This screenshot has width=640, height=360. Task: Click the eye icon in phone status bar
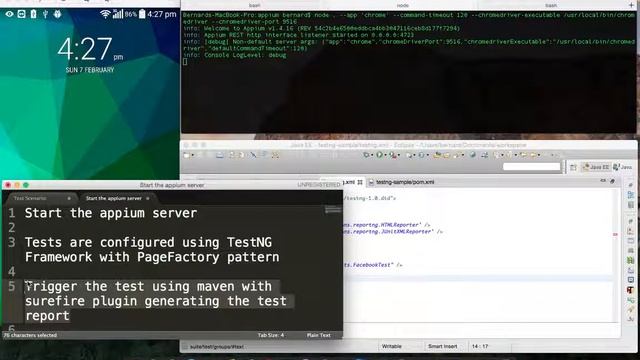pyautogui.click(x=9, y=14)
